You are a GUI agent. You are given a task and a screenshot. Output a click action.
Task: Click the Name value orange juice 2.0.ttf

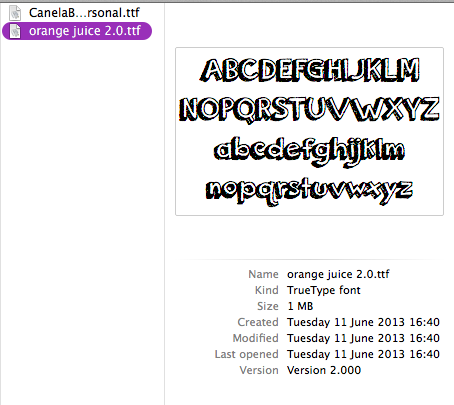(x=338, y=274)
